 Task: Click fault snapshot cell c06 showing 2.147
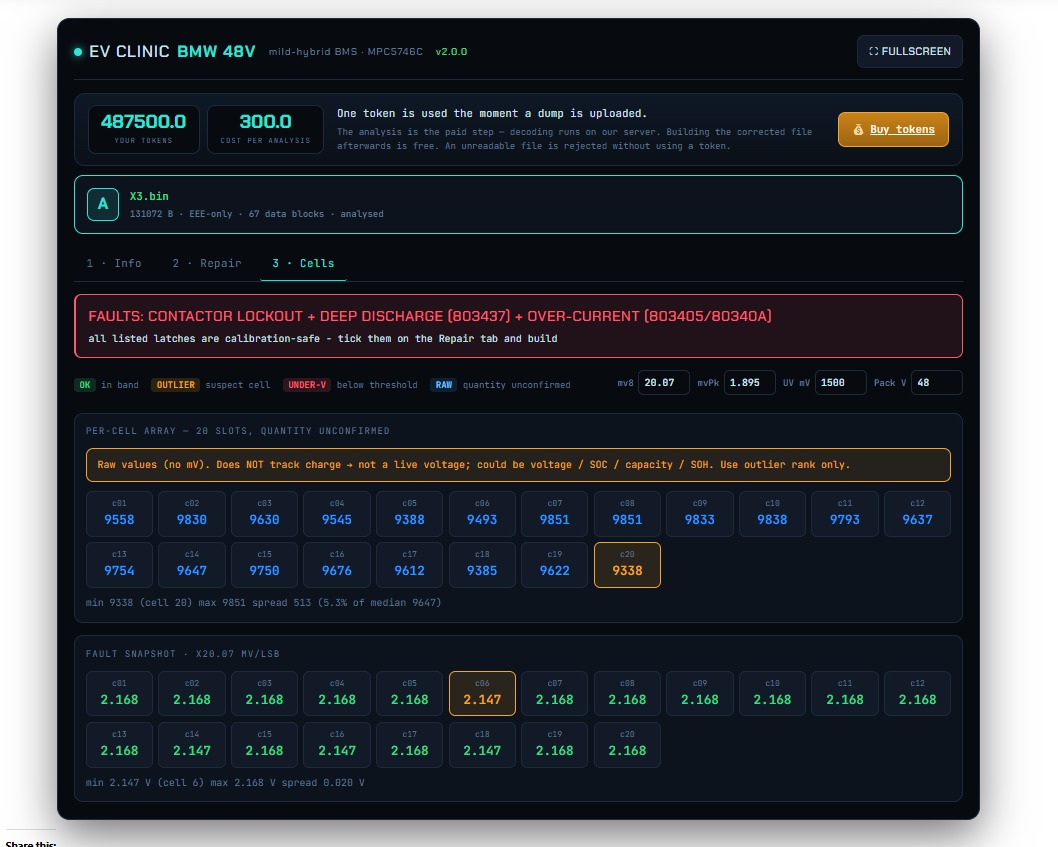(x=482, y=694)
